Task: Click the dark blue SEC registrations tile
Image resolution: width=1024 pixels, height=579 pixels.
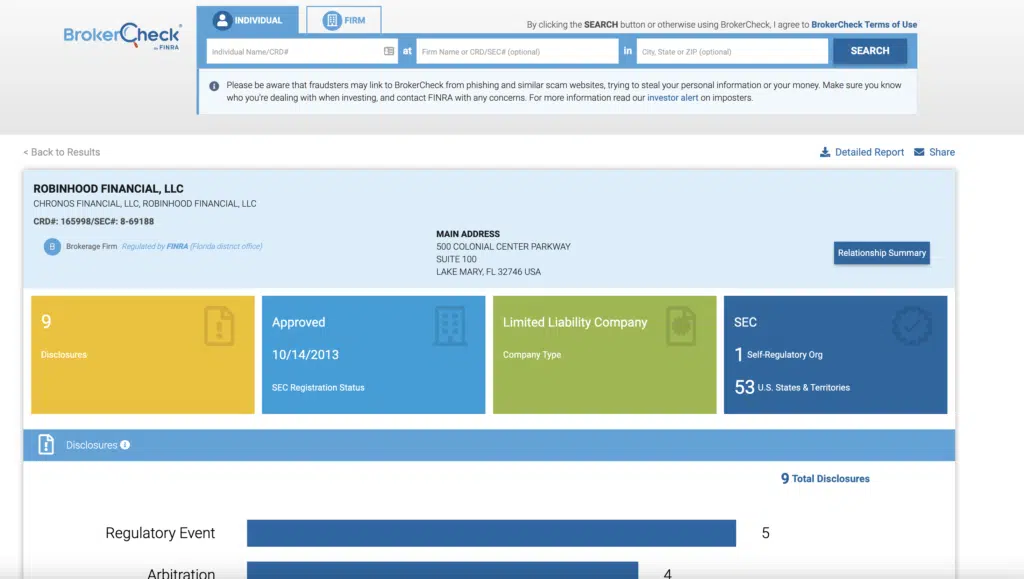Action: 835,354
